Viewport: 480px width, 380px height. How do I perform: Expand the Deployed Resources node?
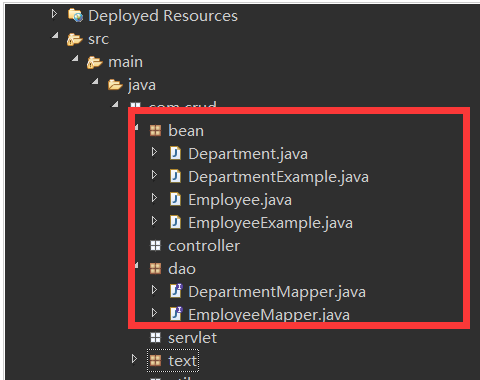point(54,14)
